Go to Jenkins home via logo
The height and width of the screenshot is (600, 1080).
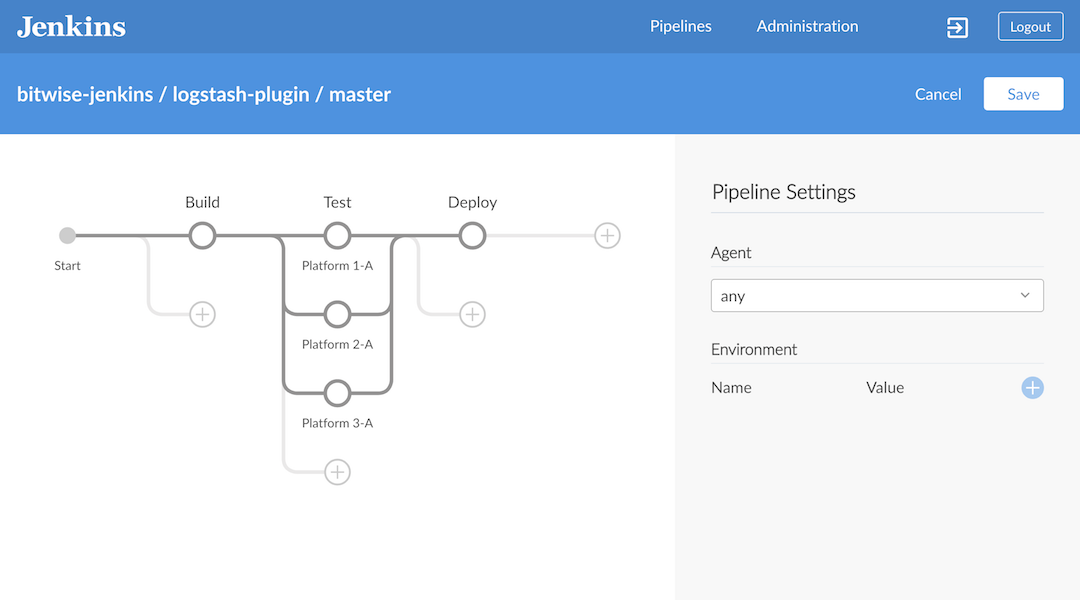[71, 27]
